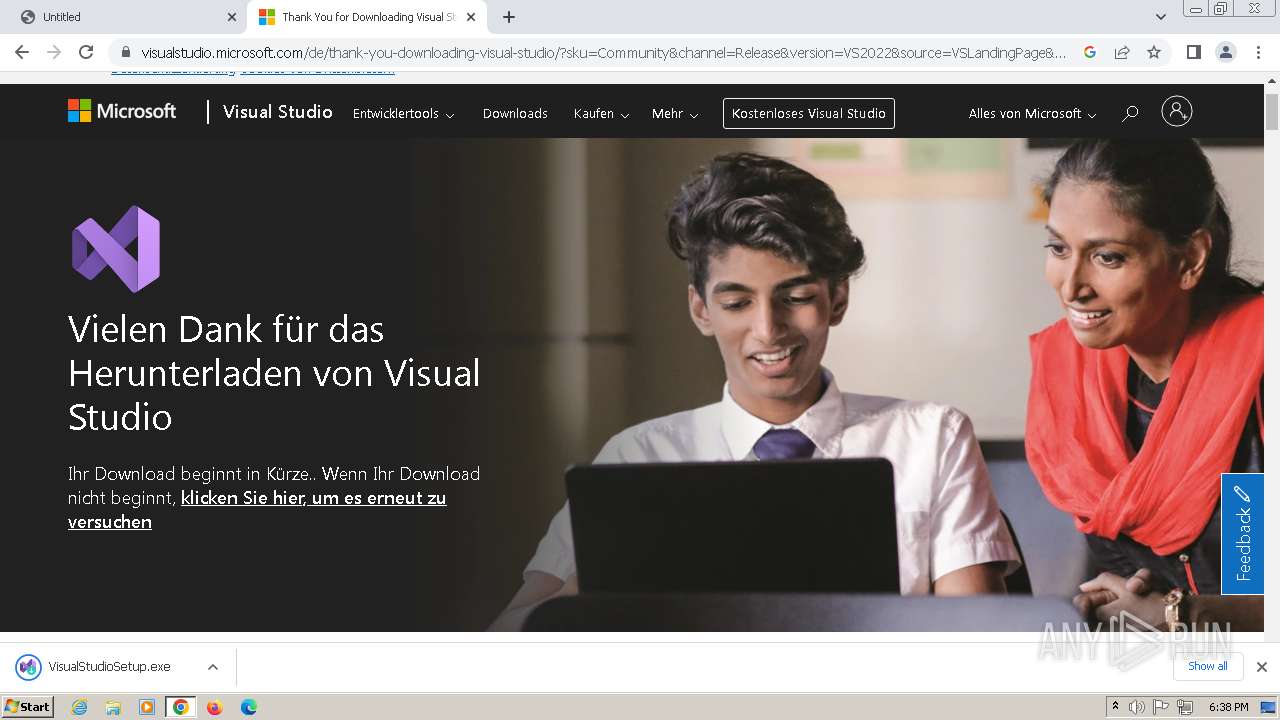Open Chrome three-dot menu
Image resolution: width=1280 pixels, height=720 pixels.
tap(1258, 52)
